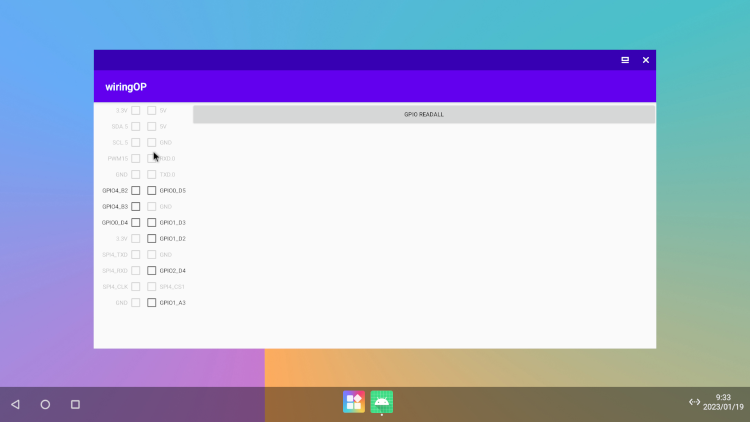The width and height of the screenshot is (750, 422).
Task: Check the GPIO1_D2 box
Action: [x=152, y=239]
